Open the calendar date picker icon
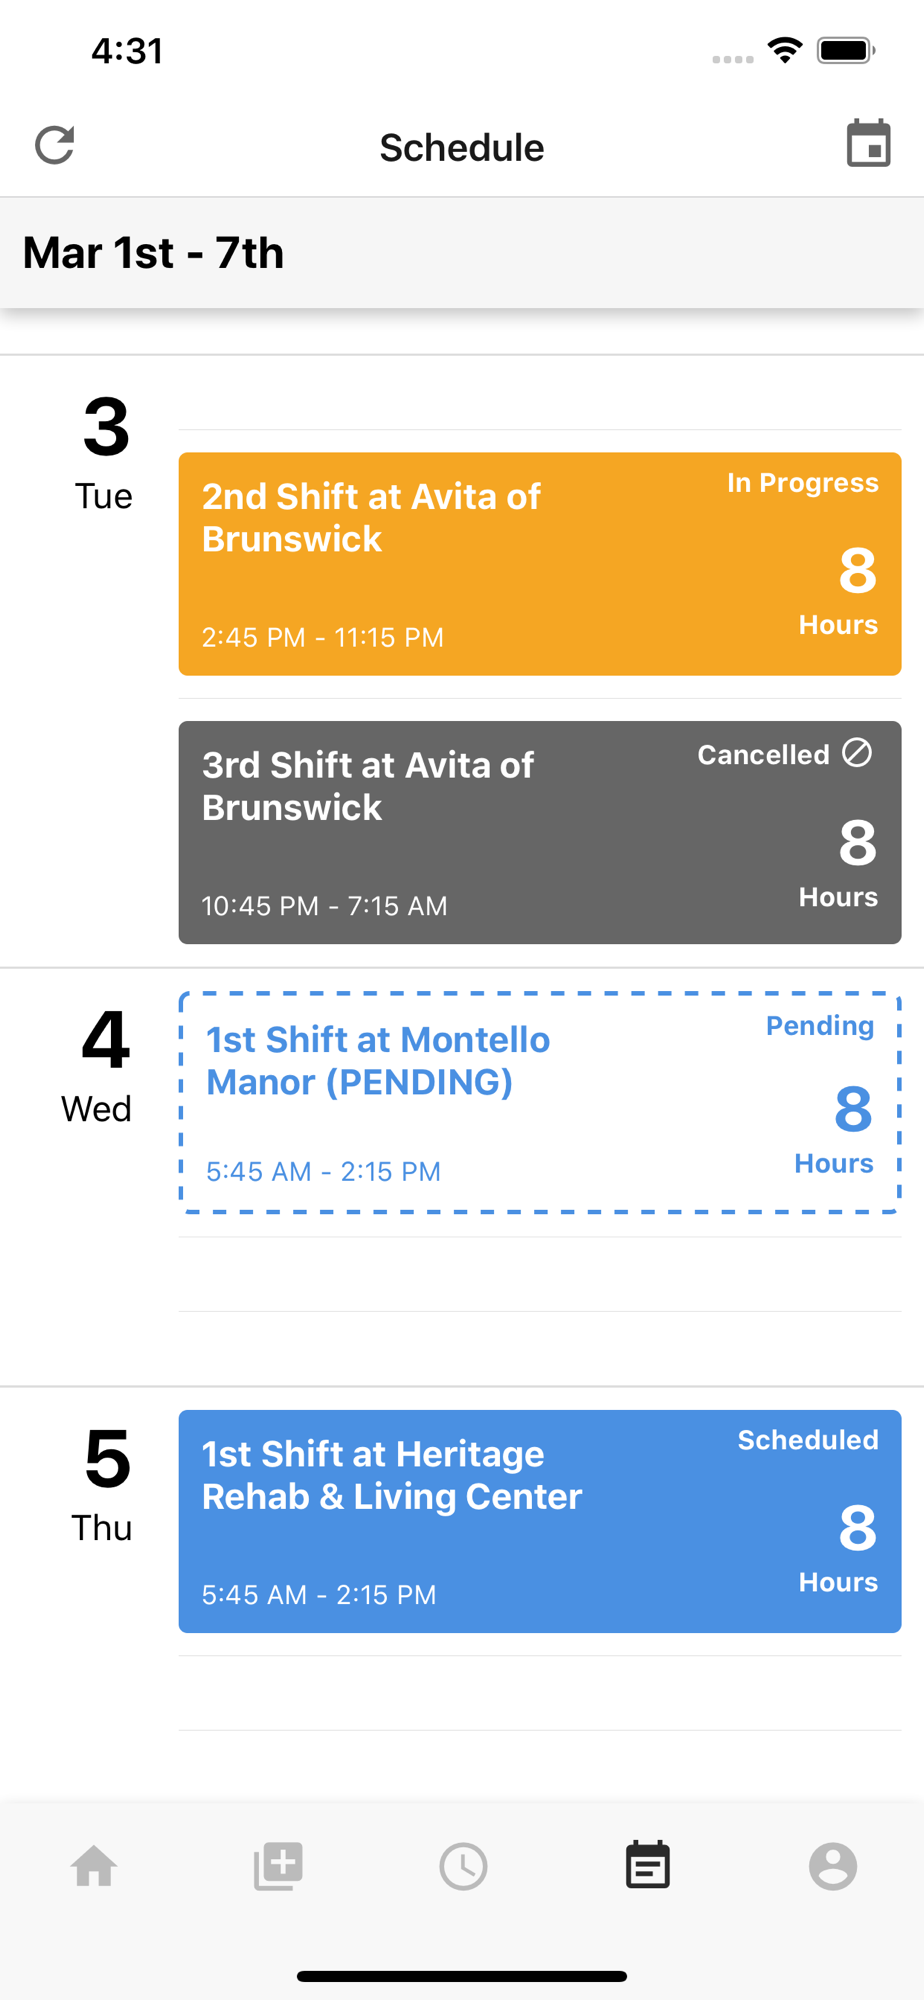Viewport: 924px width, 2000px height. click(x=868, y=144)
